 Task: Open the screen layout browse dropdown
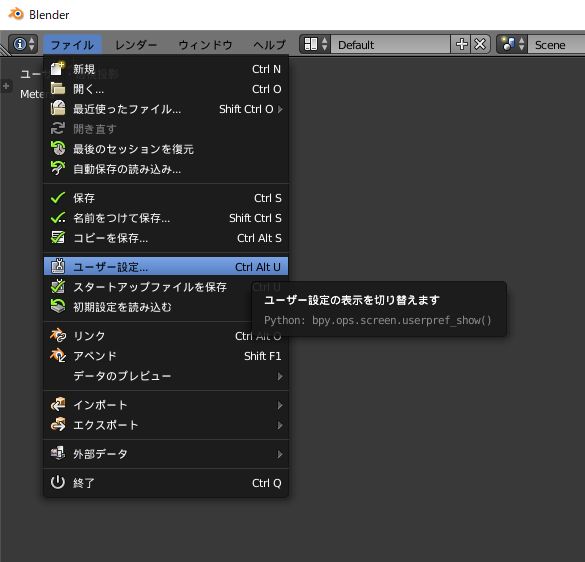point(315,44)
